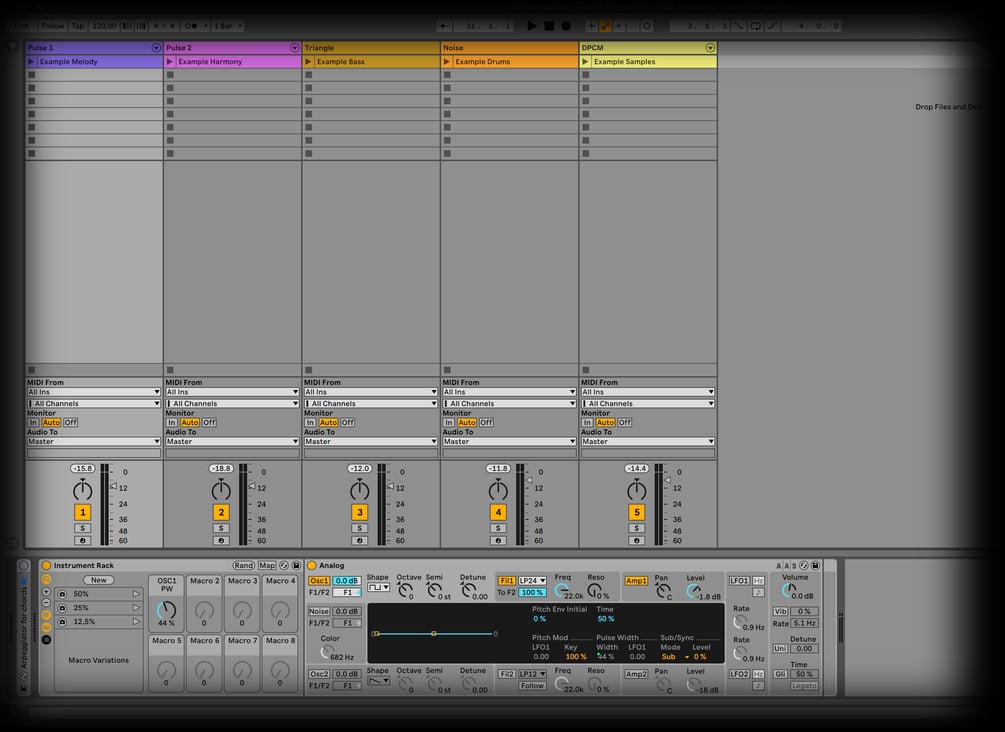Image resolution: width=1005 pixels, height=732 pixels.
Task: Select the Osc1 section tab
Action: pyautogui.click(x=319, y=581)
